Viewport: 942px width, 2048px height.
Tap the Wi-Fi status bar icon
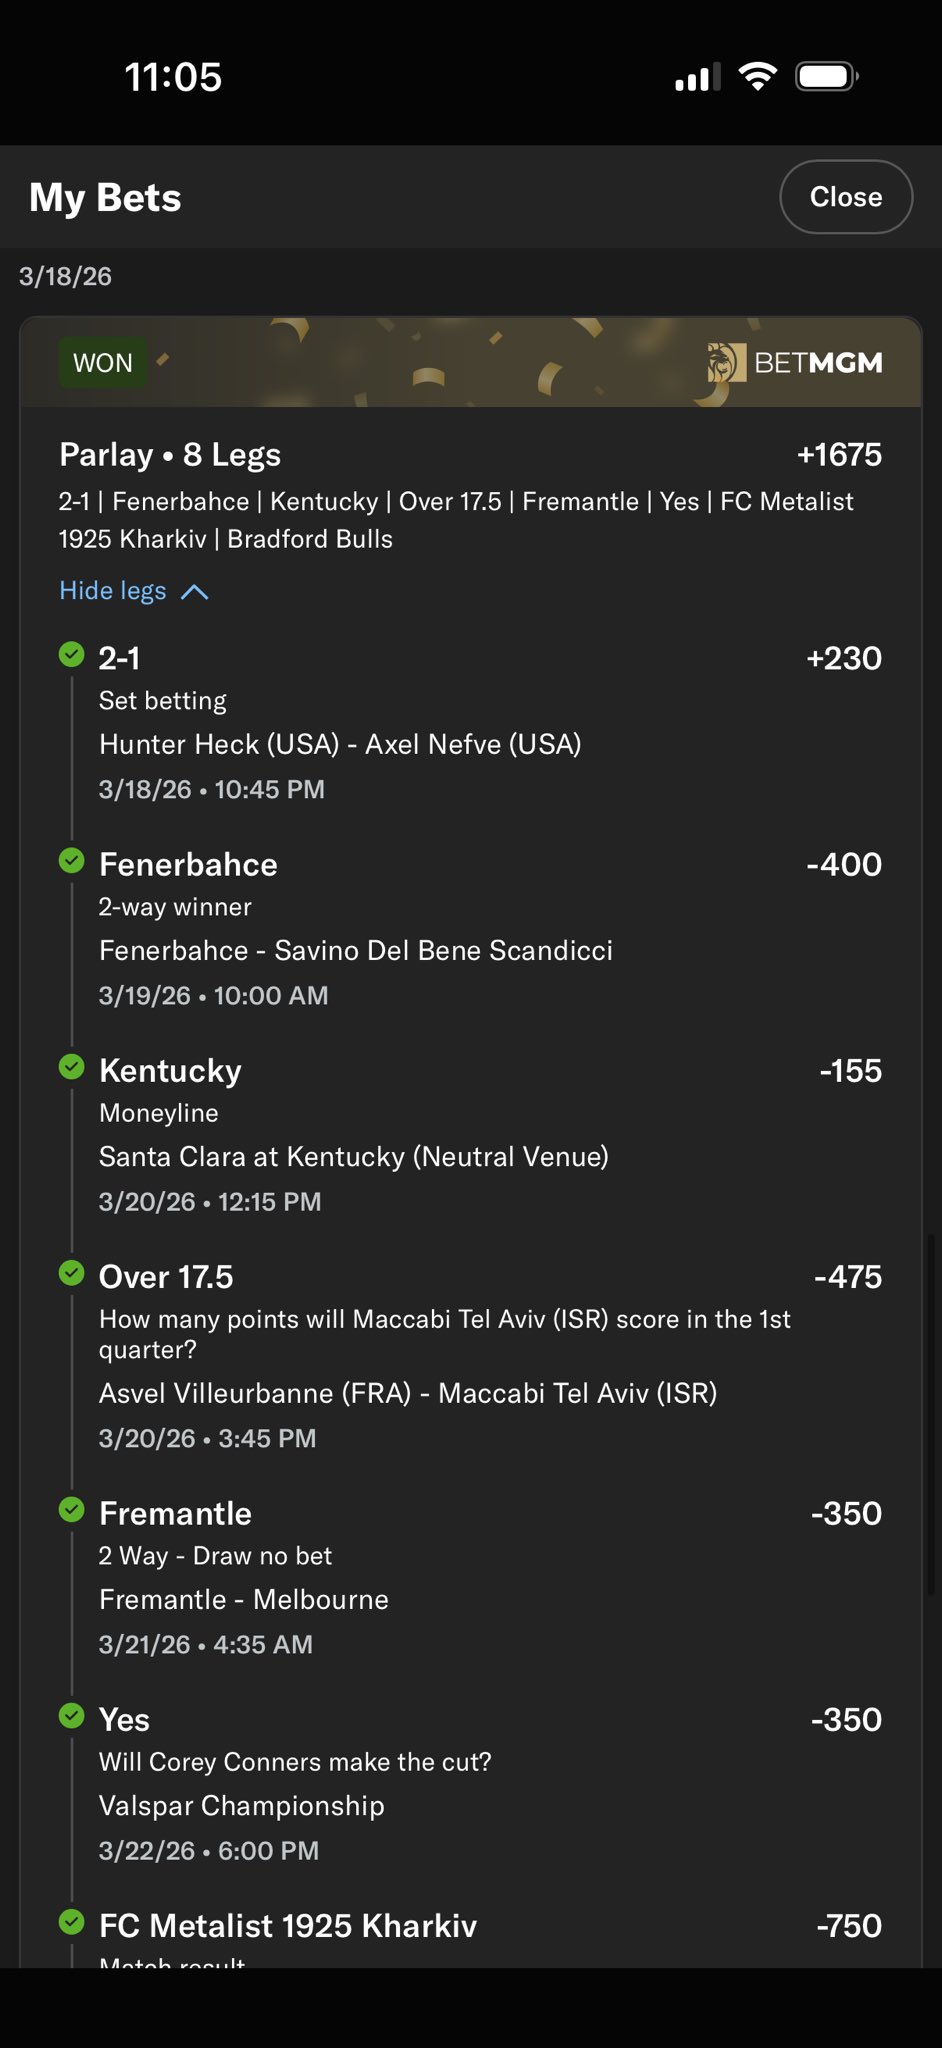pyautogui.click(x=757, y=77)
